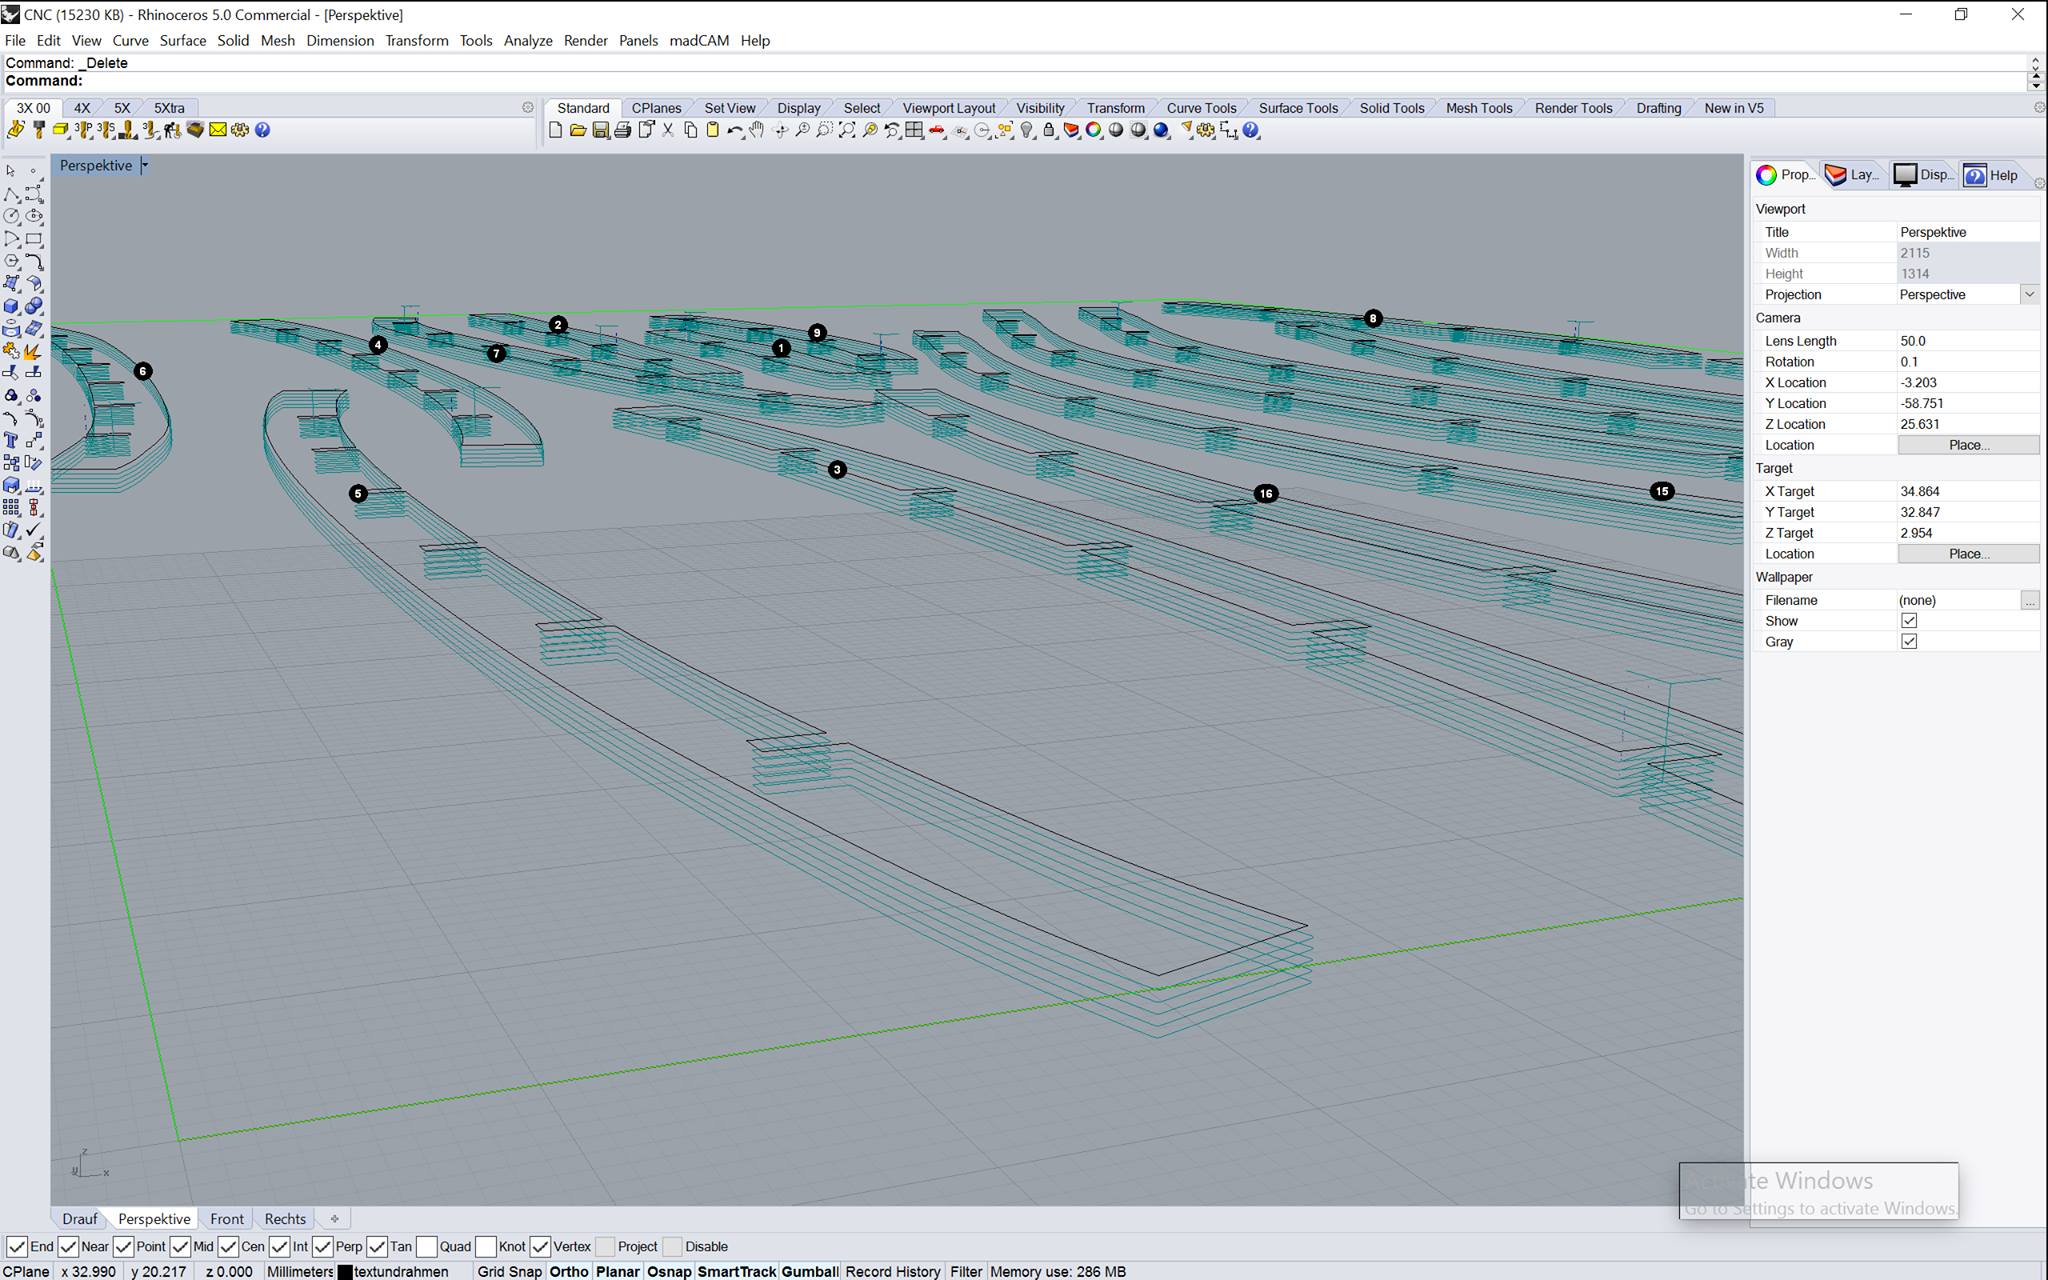The image size is (2048, 1280).
Task: Select the Text object tool in the left toolbar
Action: point(12,440)
